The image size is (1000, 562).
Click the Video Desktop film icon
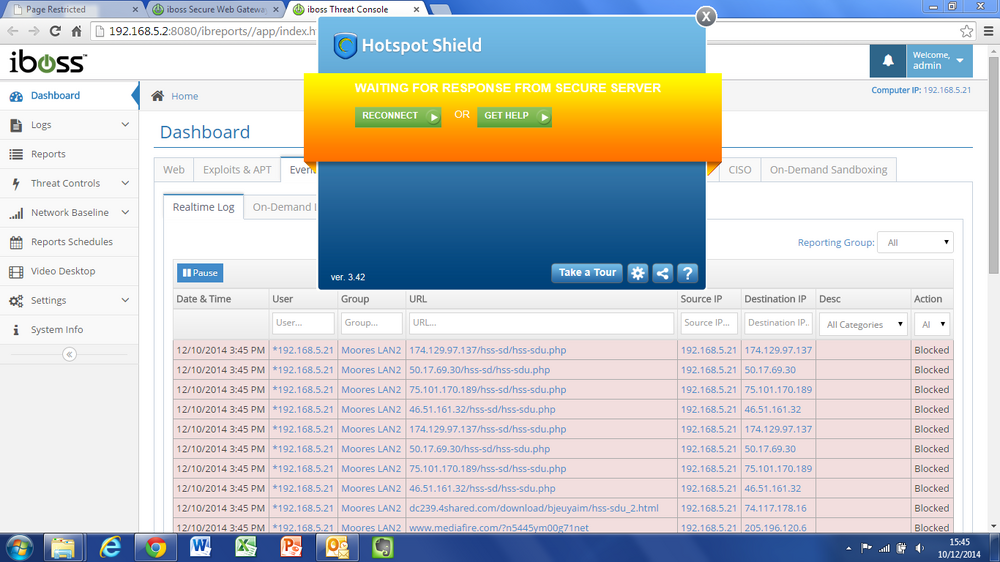(16, 272)
